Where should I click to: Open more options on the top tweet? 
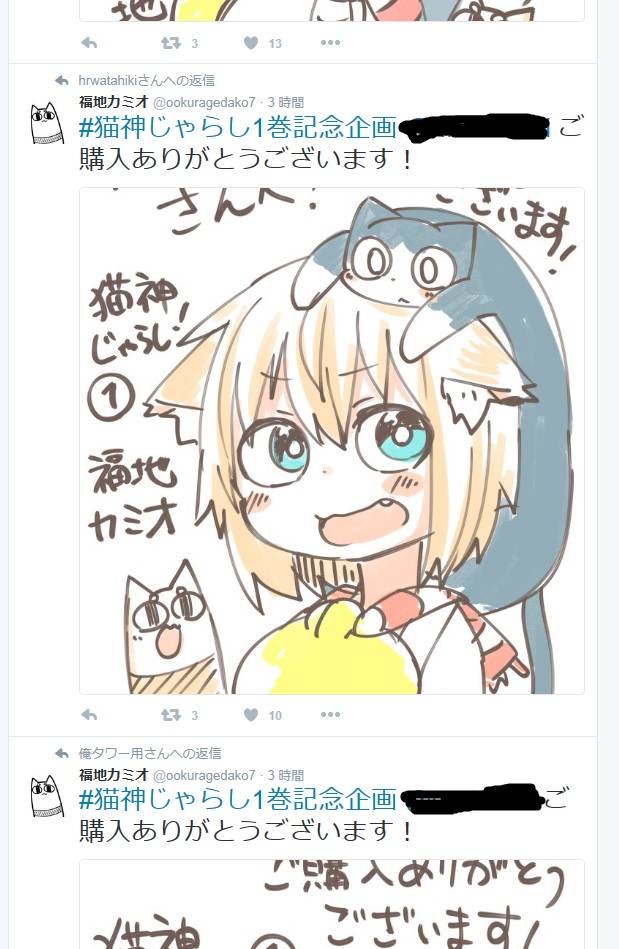330,43
